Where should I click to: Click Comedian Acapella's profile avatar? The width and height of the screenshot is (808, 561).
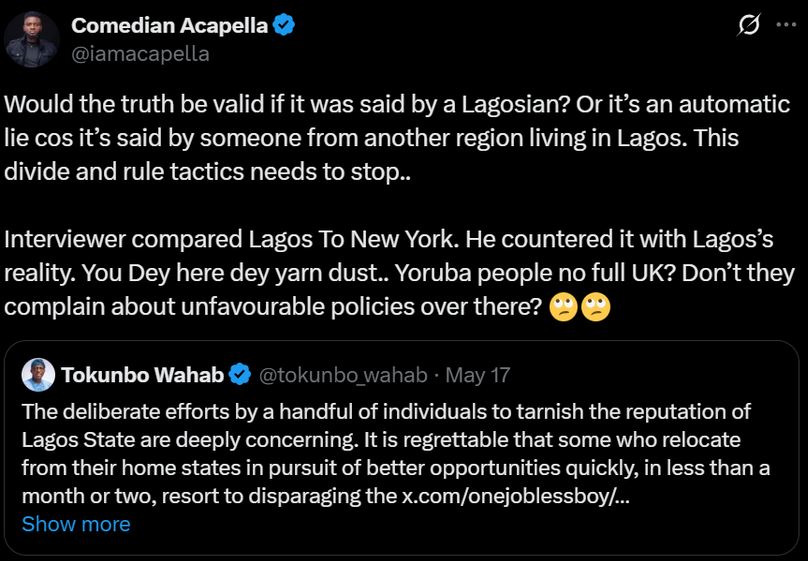pyautogui.click(x=31, y=40)
